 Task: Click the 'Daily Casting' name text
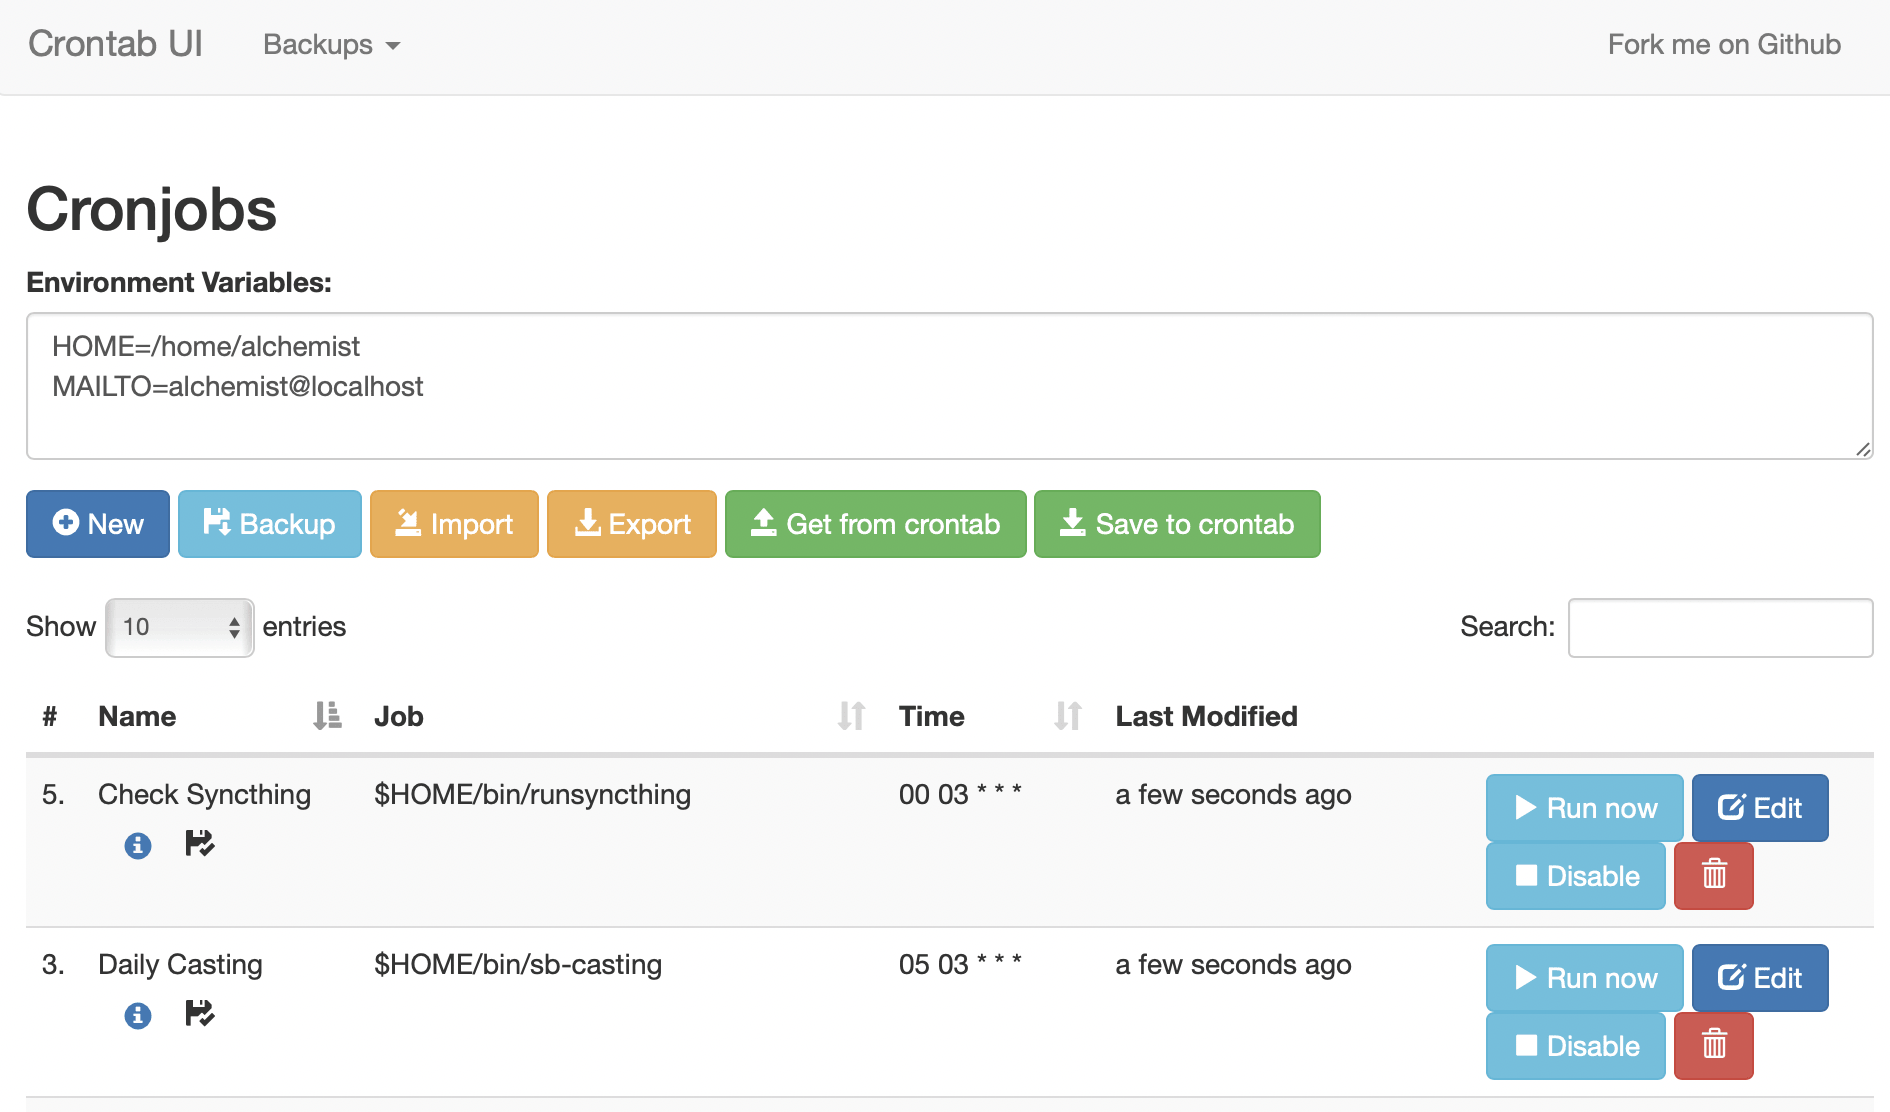click(180, 964)
